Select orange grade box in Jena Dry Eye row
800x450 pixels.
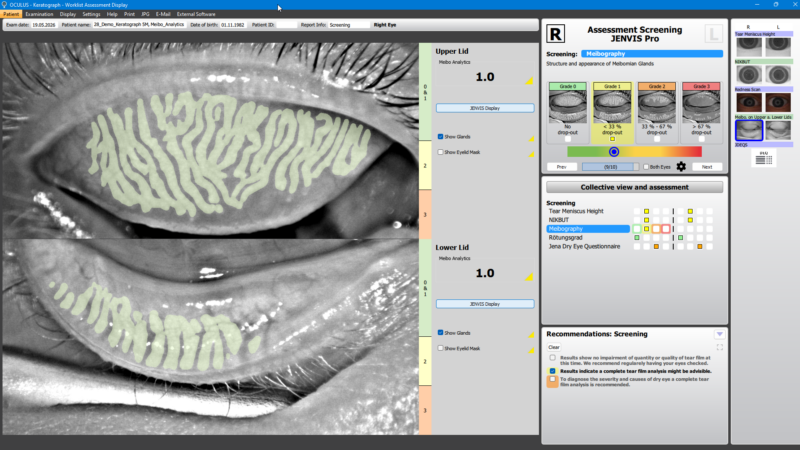pos(656,246)
